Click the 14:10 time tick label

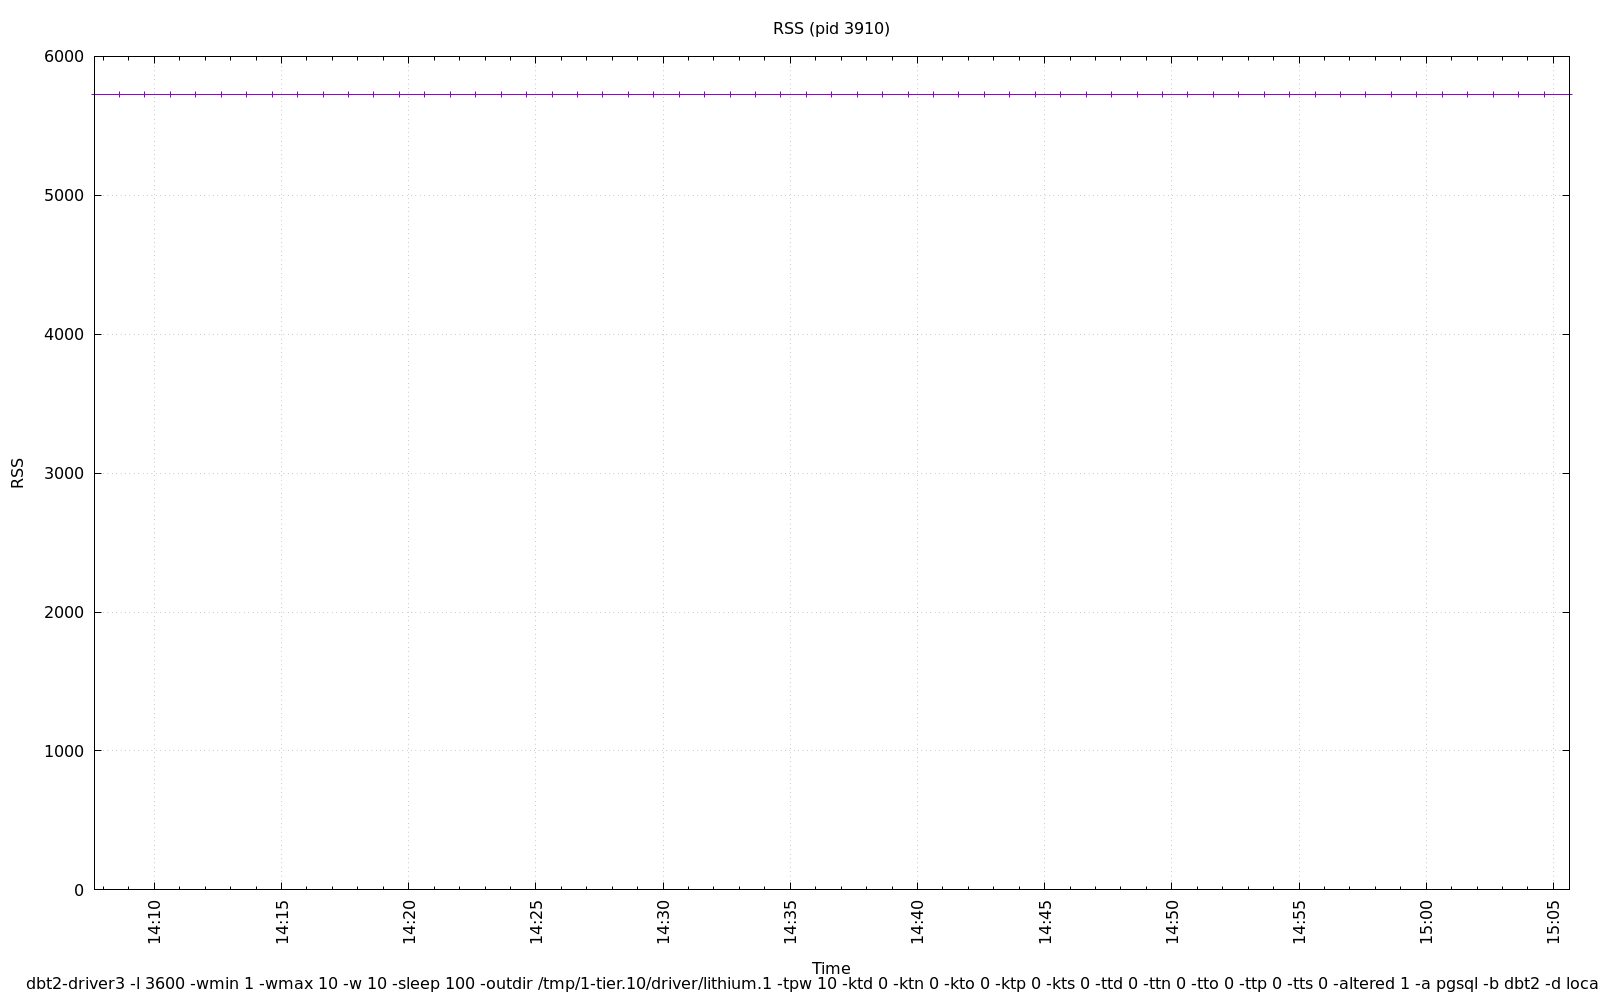(155, 921)
